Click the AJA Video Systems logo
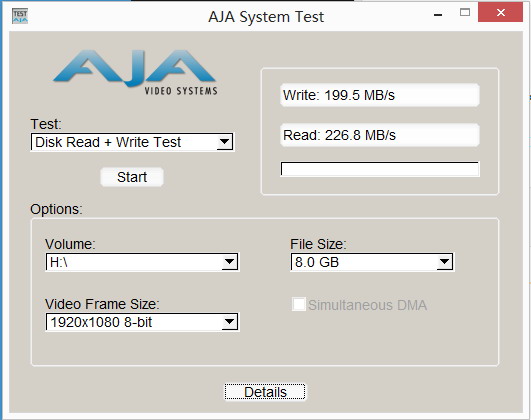Viewport: 531px width, 420px height. tap(135, 72)
